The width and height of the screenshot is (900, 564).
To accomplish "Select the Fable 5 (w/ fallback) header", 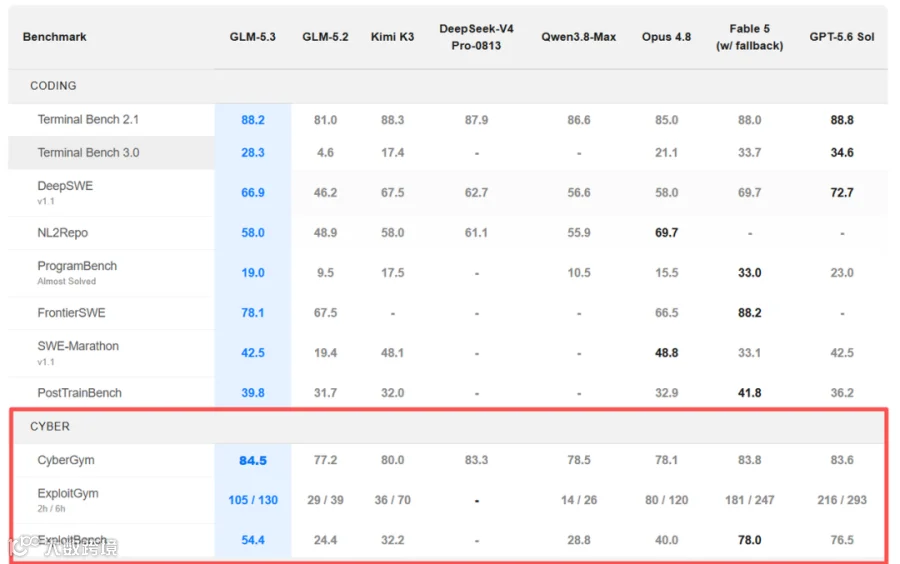I will tap(749, 37).
